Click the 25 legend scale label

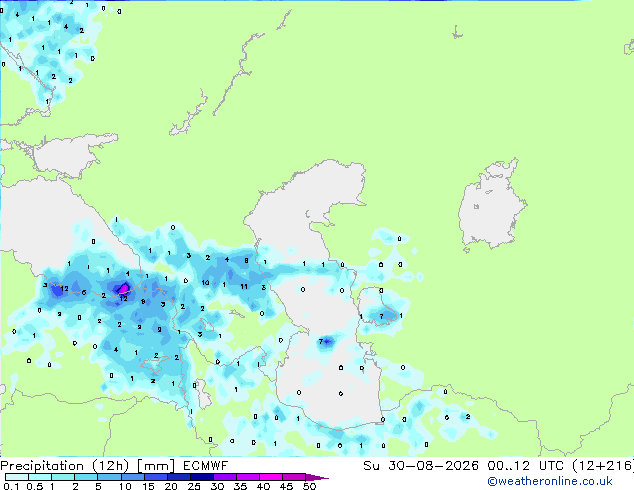tap(194, 486)
